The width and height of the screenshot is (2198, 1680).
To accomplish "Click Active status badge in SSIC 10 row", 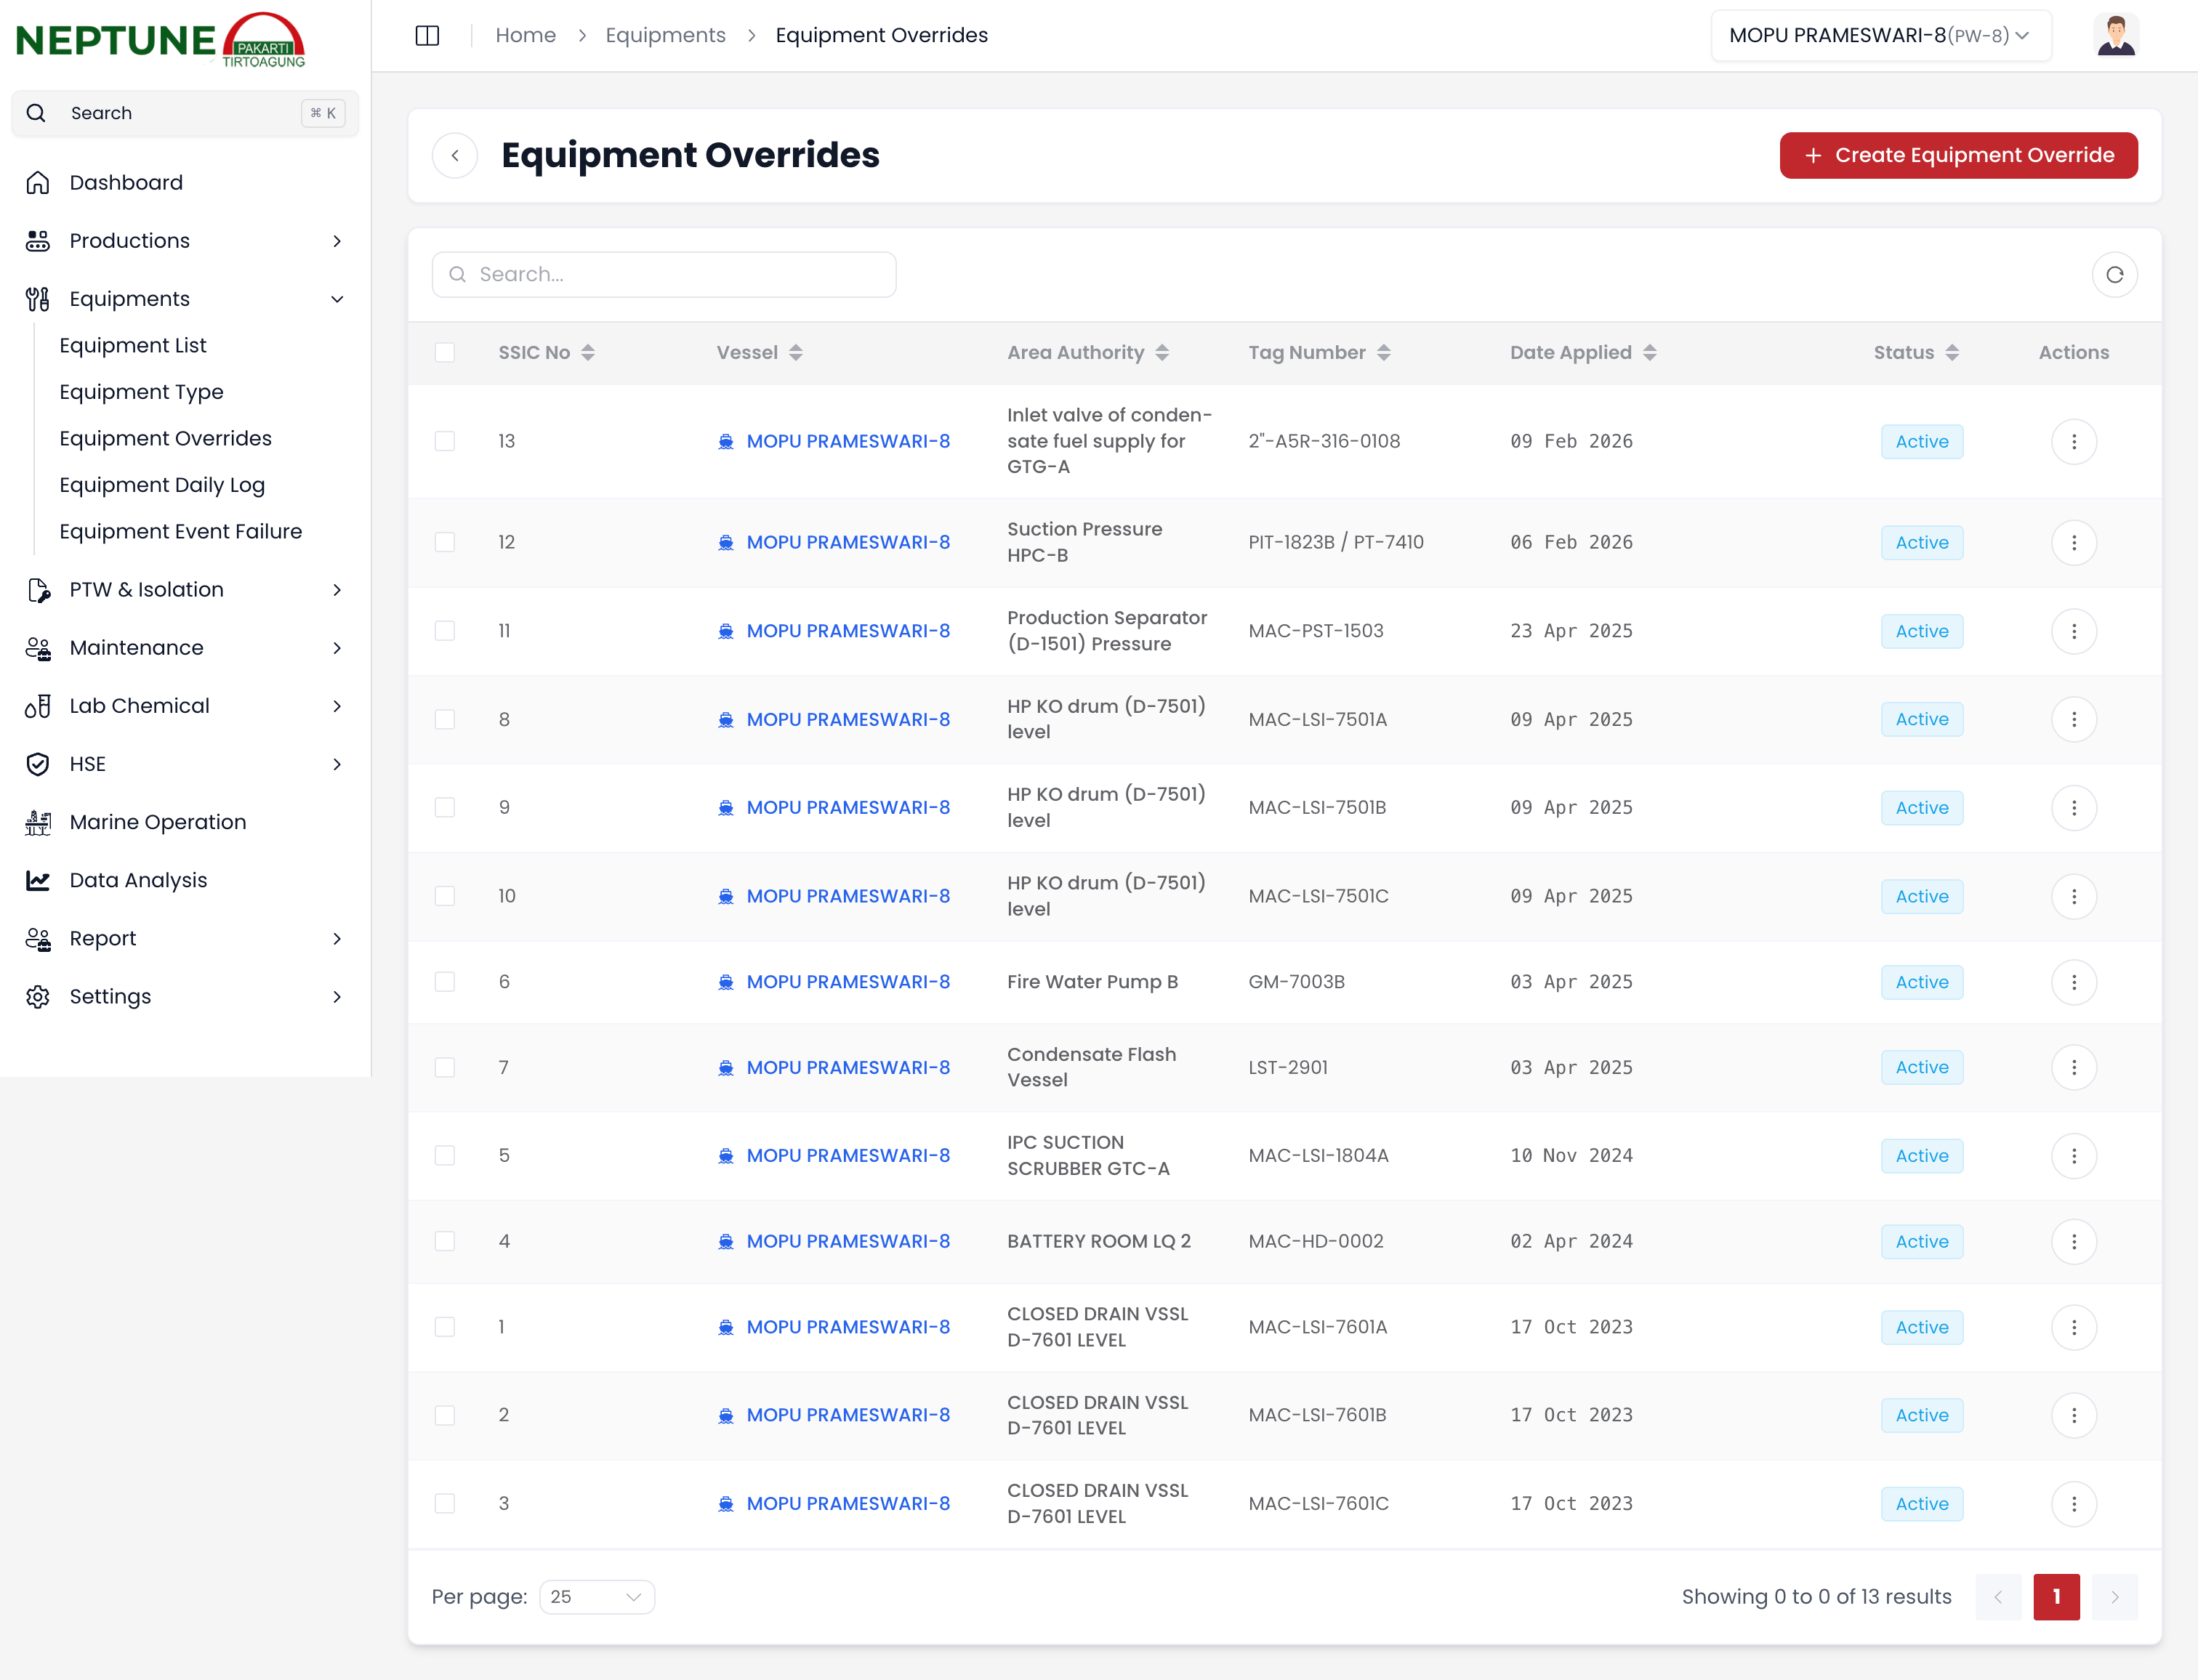I will (x=1921, y=896).
